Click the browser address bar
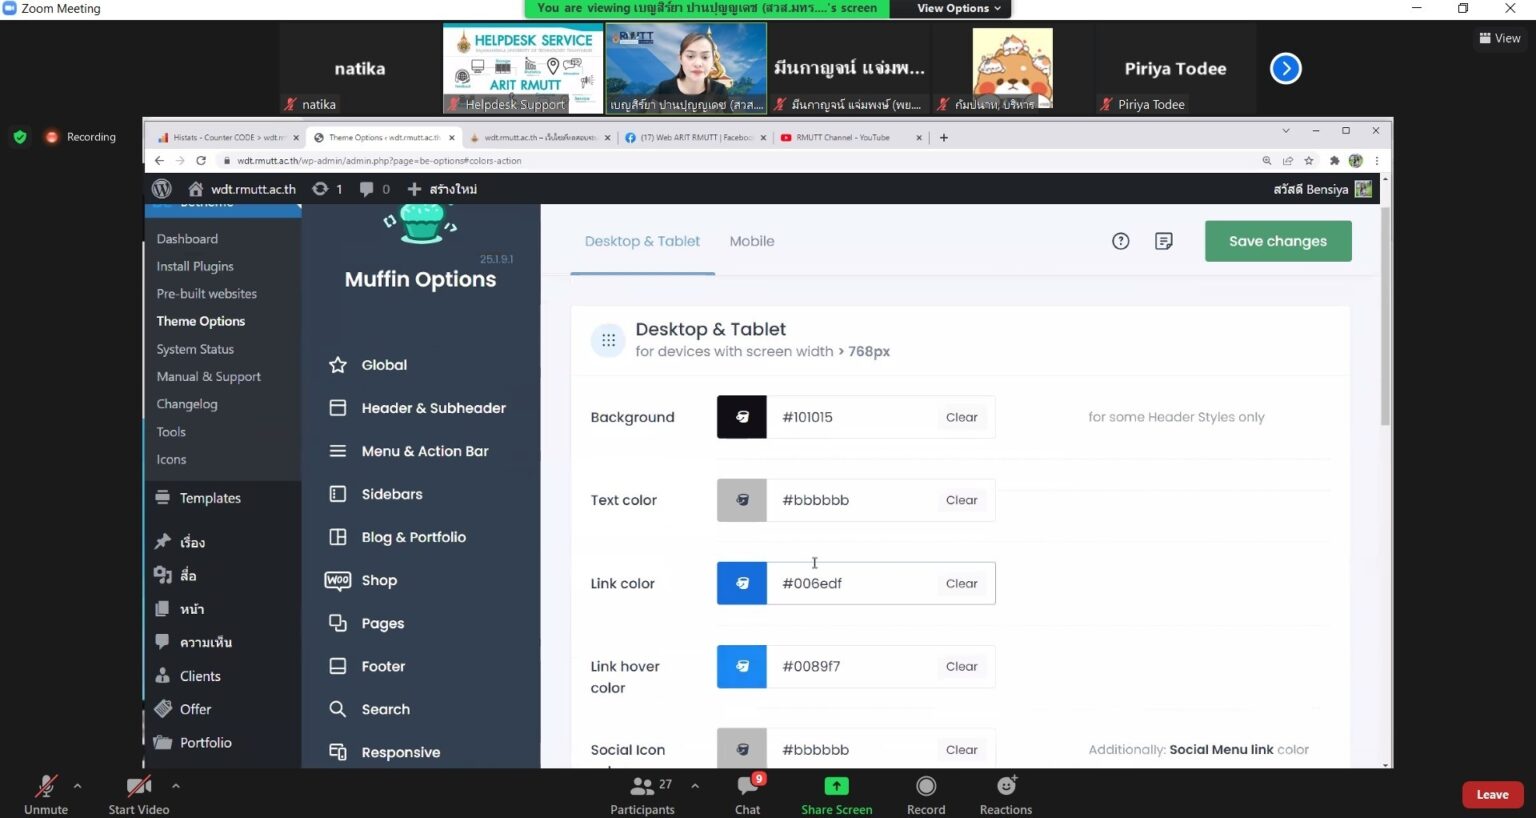 tap(740, 160)
